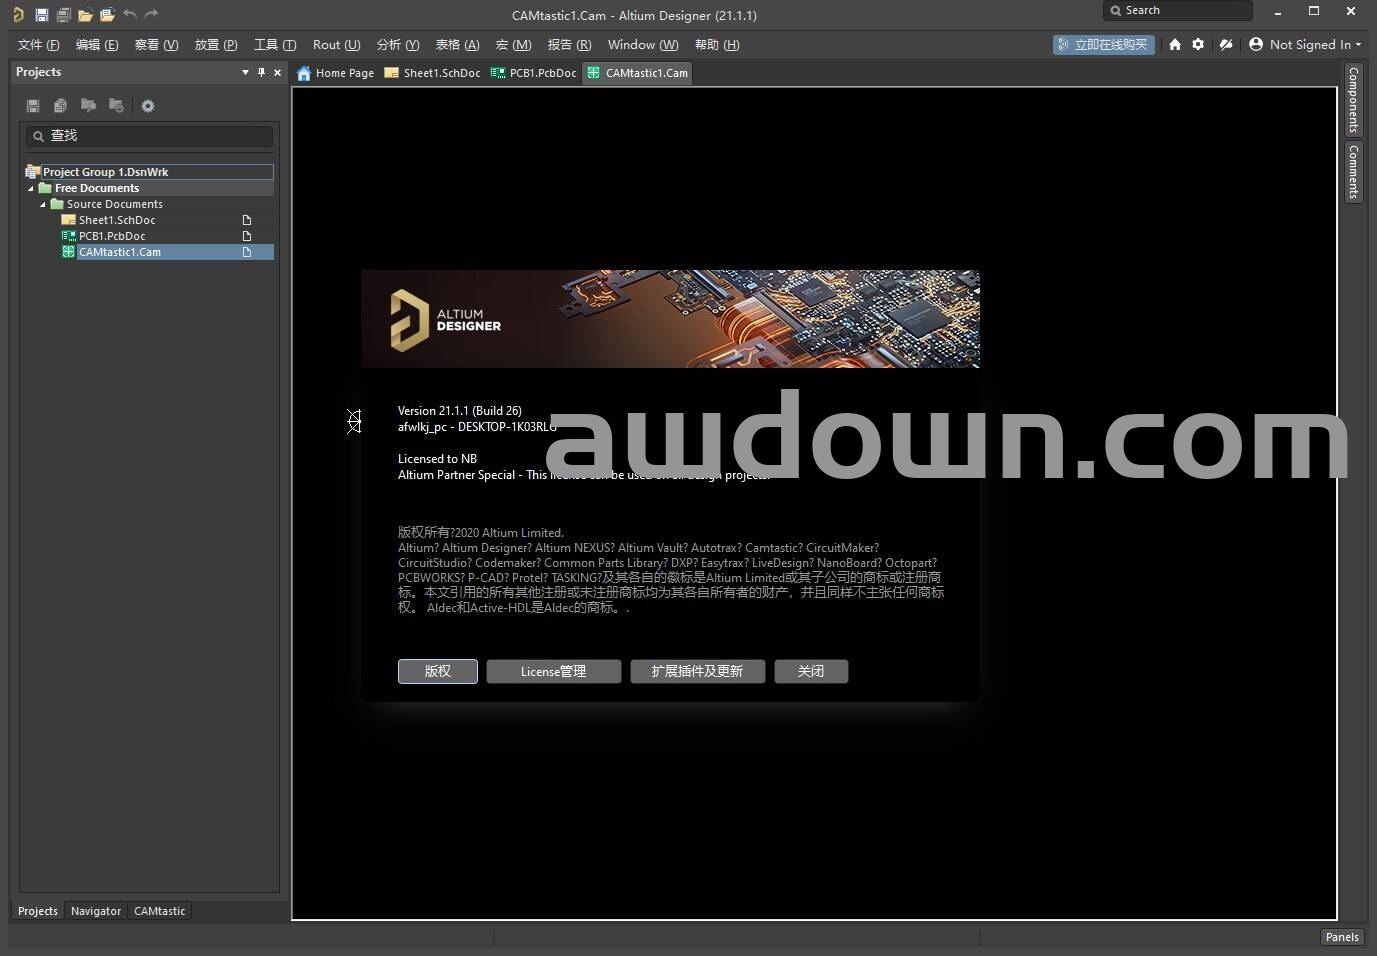Click the License管理 button
The width and height of the screenshot is (1377, 956).
[x=553, y=671]
